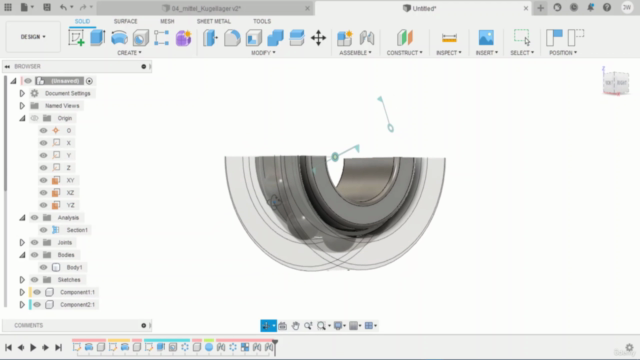
Task: Select the Fillet tool
Action: (232, 38)
